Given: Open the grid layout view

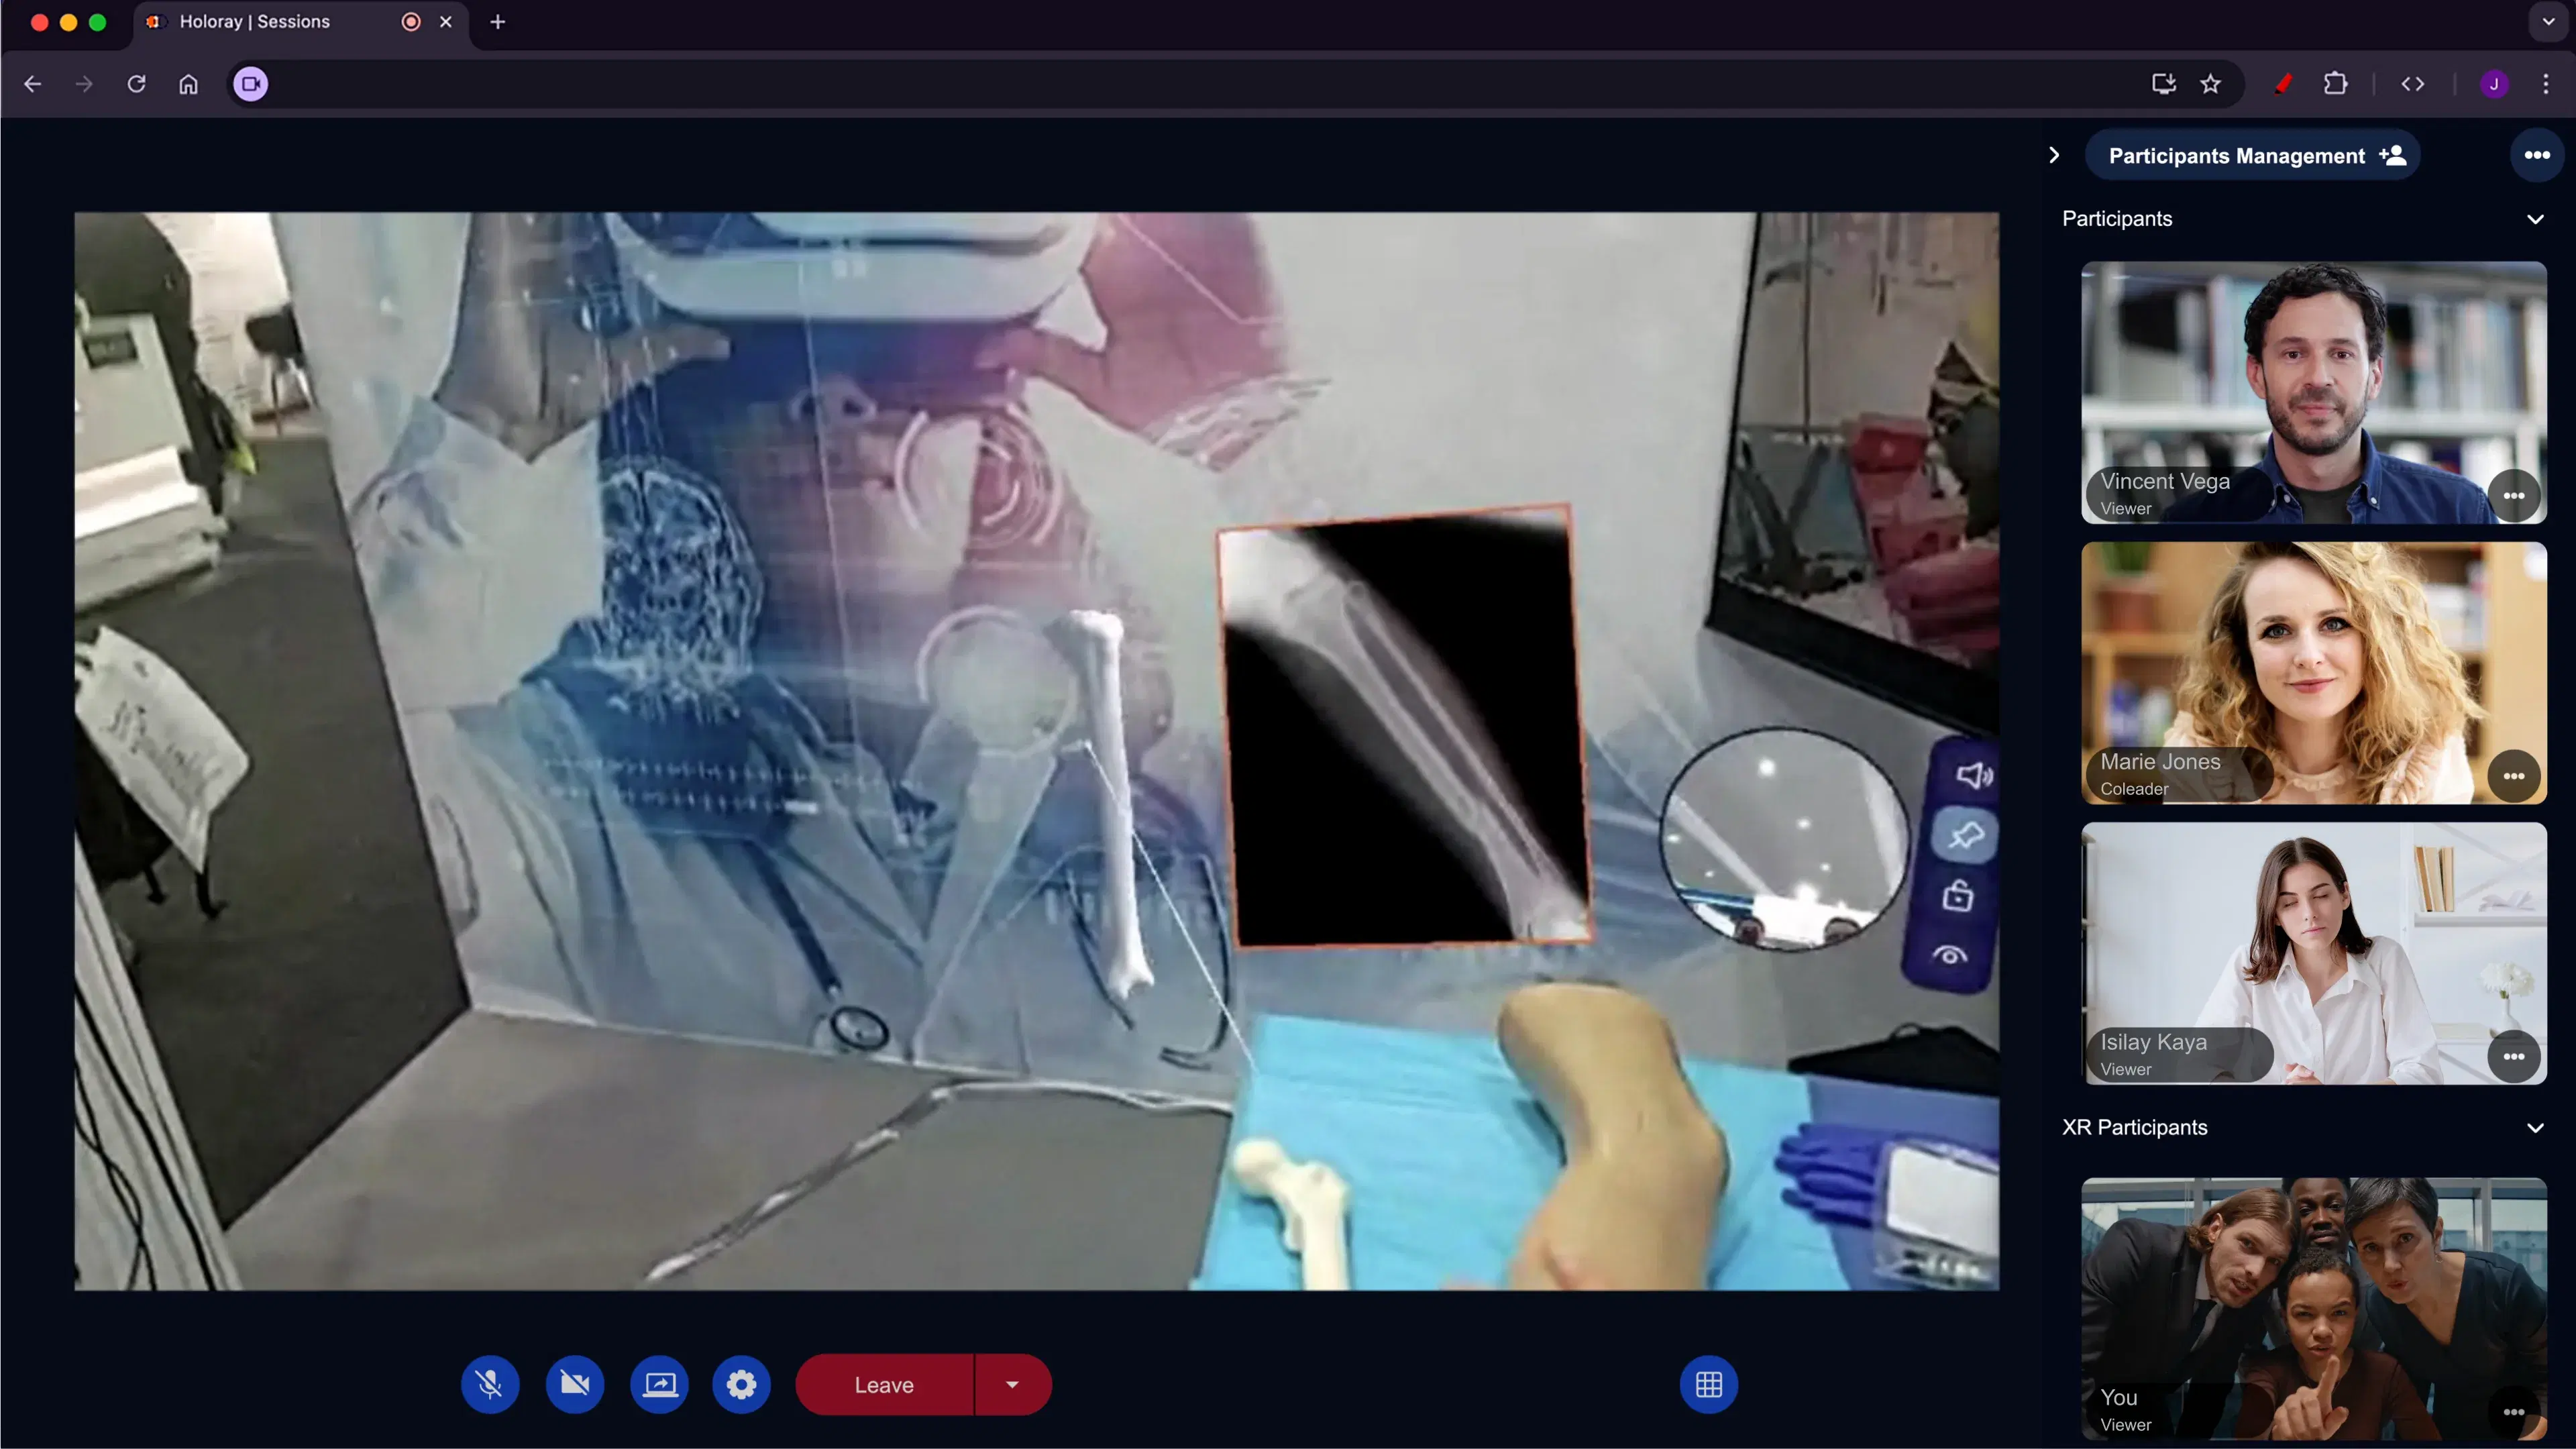Looking at the screenshot, I should [x=1709, y=1384].
